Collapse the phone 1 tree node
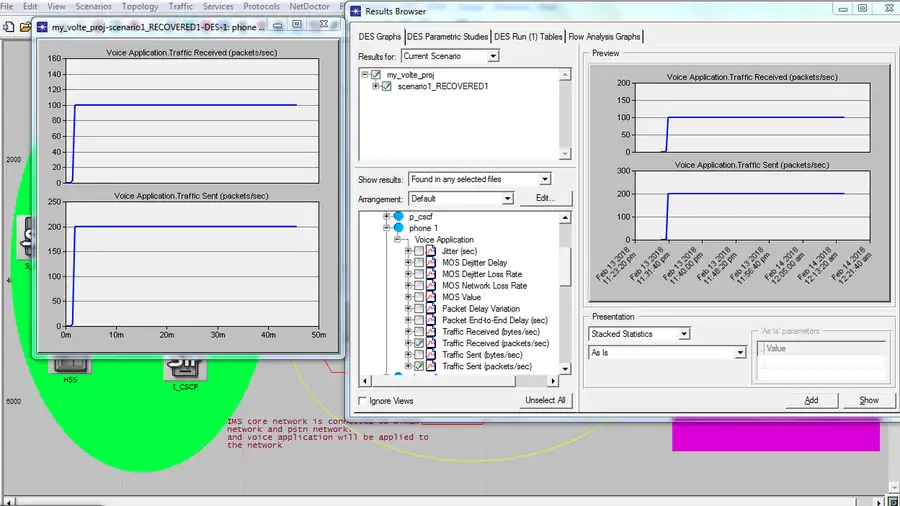The height and width of the screenshot is (506, 900). pyautogui.click(x=386, y=228)
